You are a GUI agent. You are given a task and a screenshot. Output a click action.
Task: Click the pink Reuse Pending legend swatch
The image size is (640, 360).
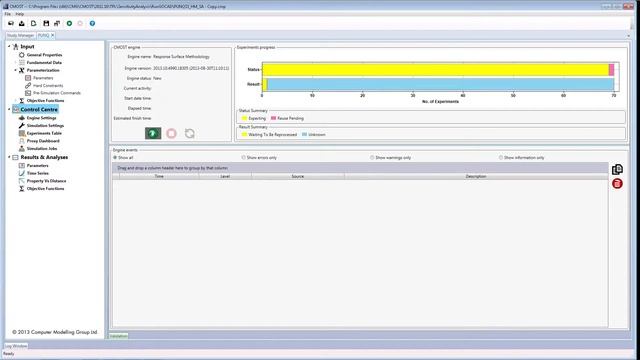pos(273,118)
